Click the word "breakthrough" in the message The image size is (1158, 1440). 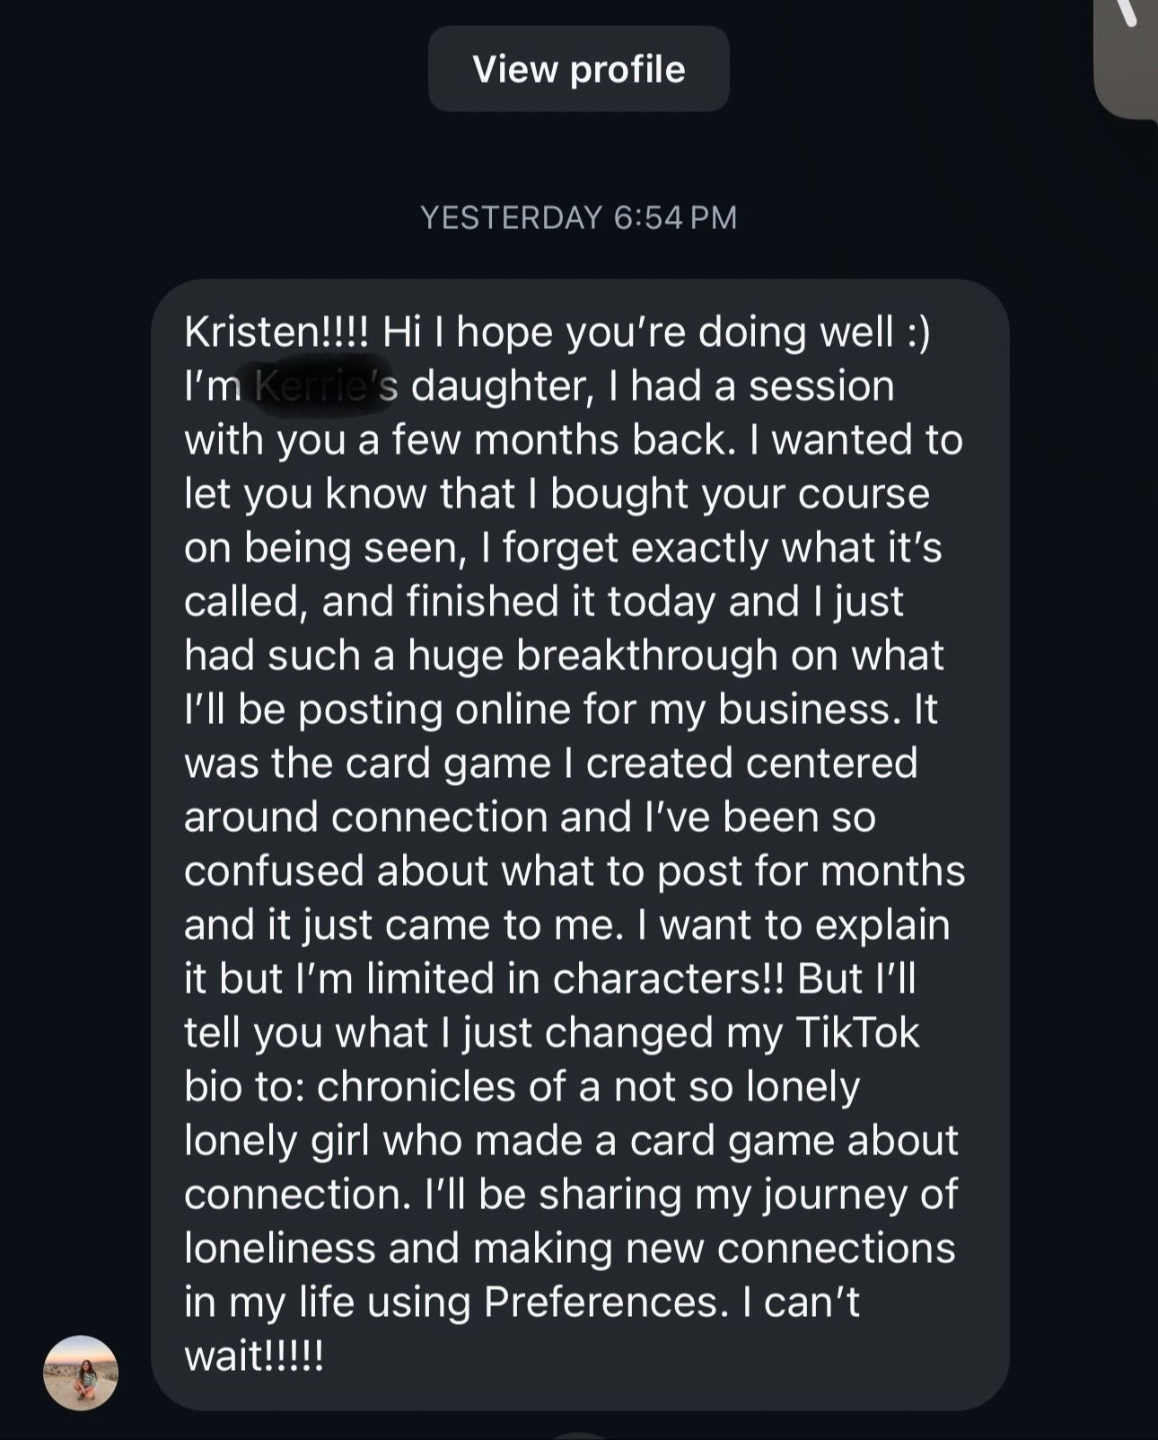pos(647,656)
